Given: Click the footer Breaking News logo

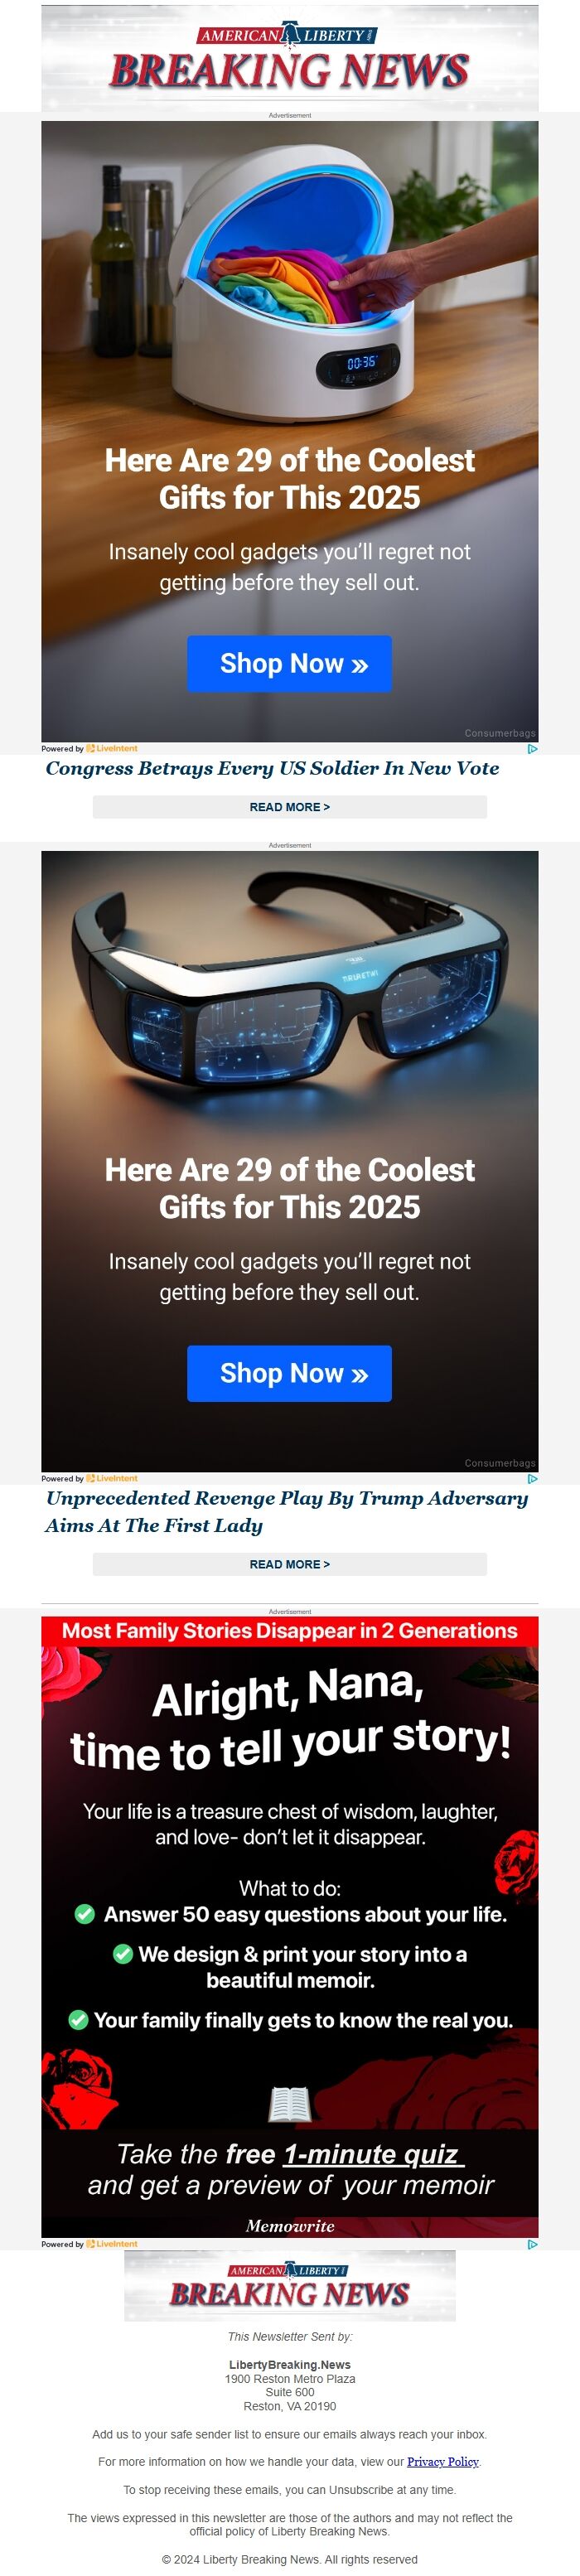Looking at the screenshot, I should pos(289,2286).
